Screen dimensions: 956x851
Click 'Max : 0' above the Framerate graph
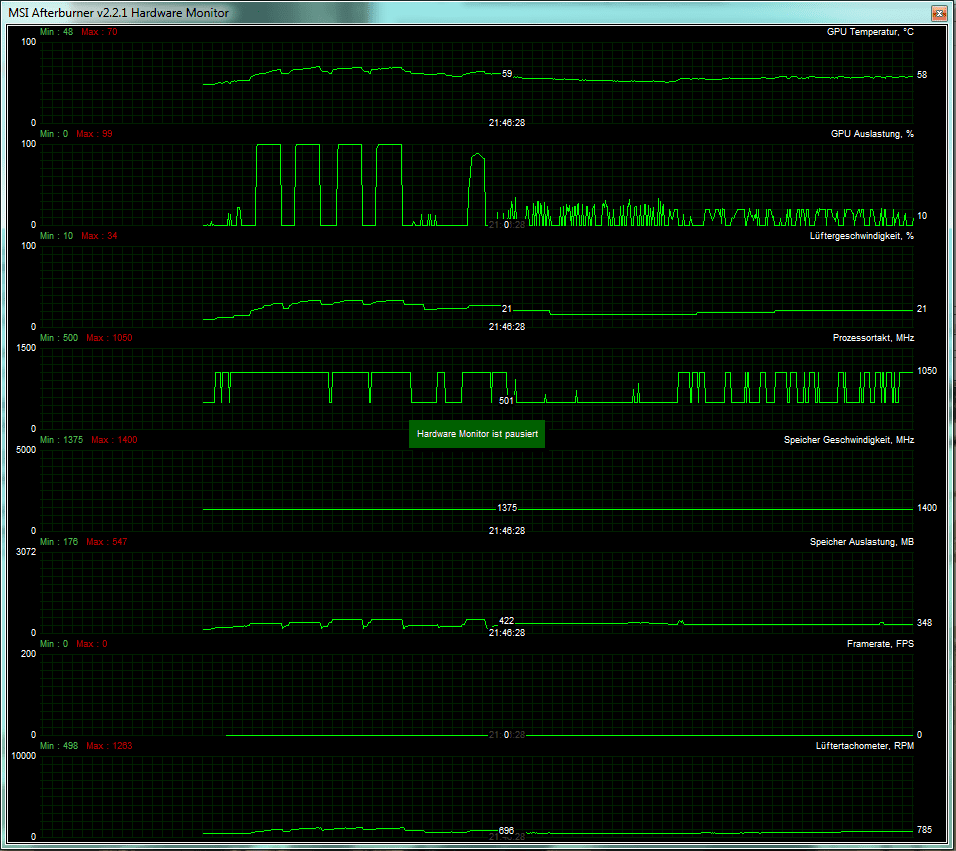[x=91, y=644]
